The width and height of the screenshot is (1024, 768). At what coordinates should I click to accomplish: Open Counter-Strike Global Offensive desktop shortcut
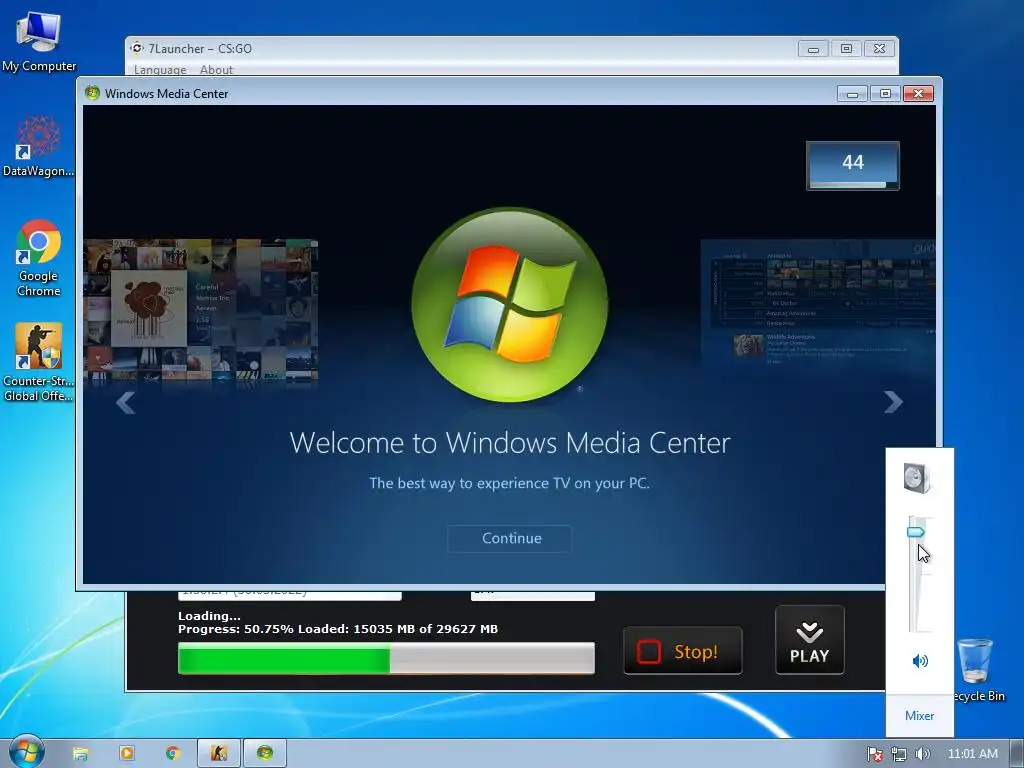tap(39, 361)
